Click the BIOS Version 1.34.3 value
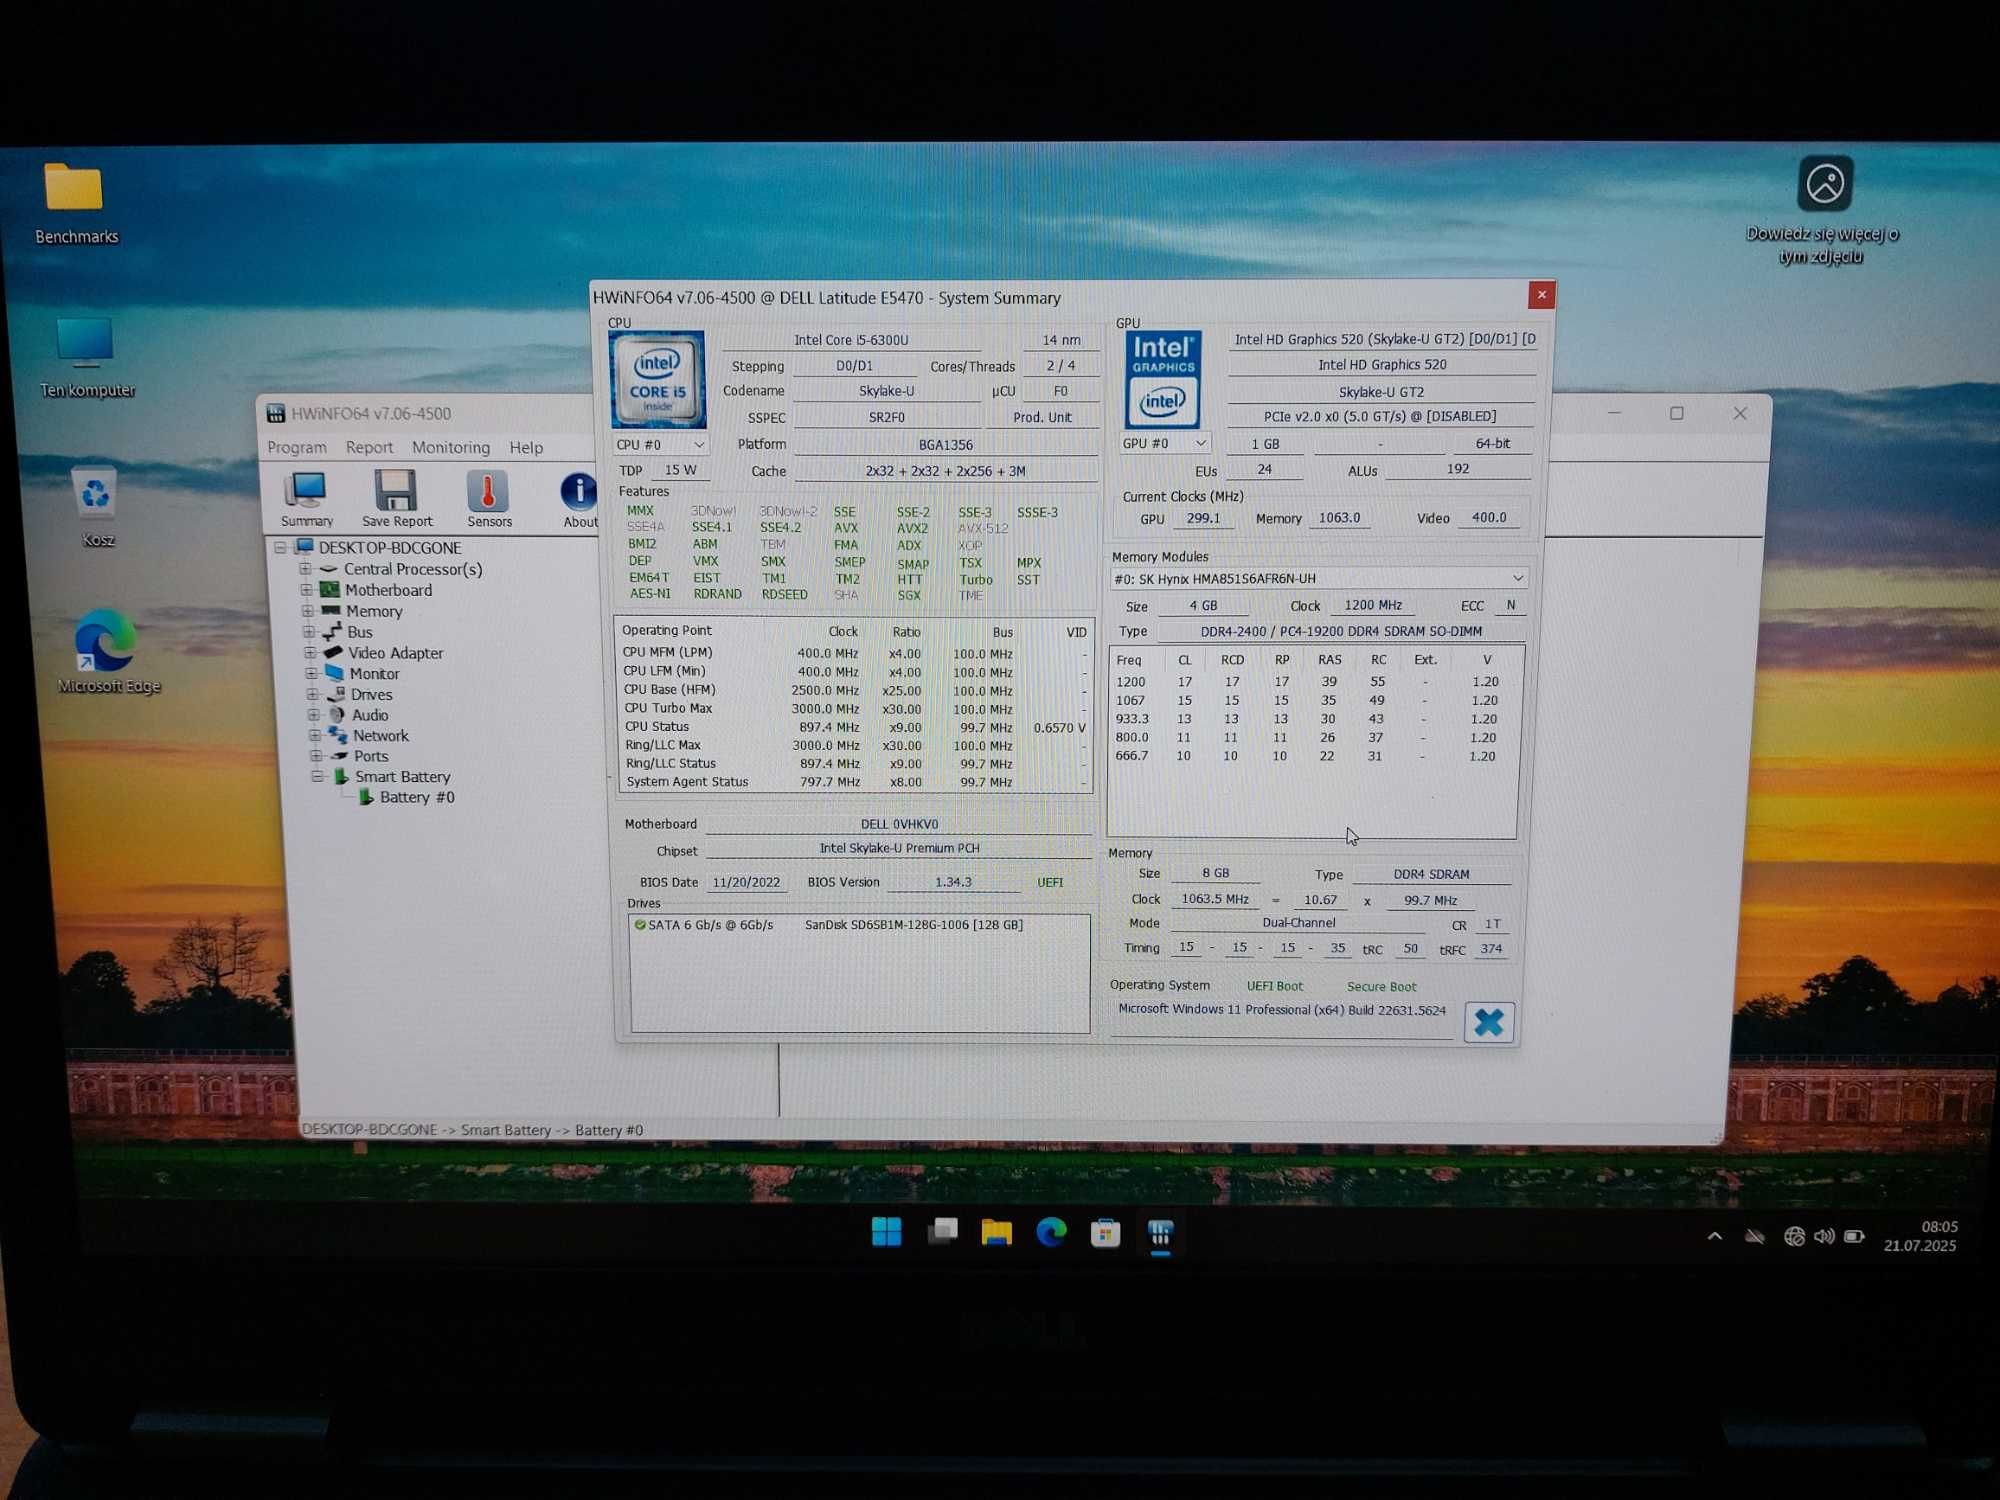The height and width of the screenshot is (1500, 2000). pyautogui.click(x=953, y=882)
